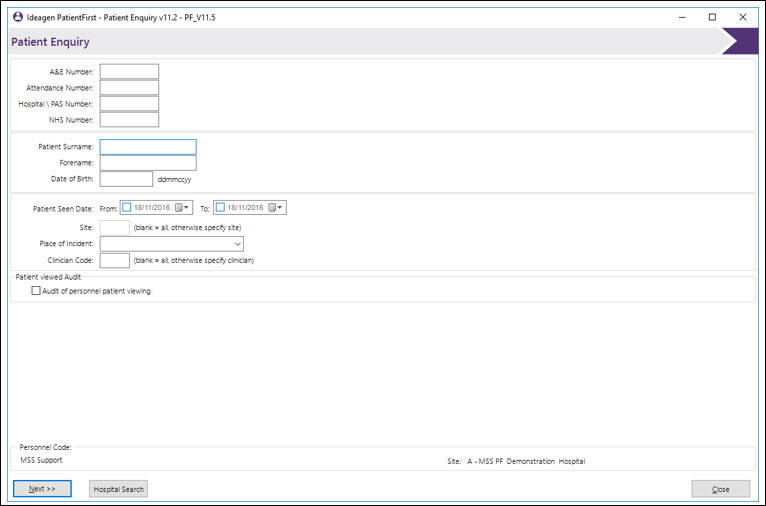This screenshot has width=766, height=506.
Task: Click the To date text 18/11/2016
Action: coord(245,208)
